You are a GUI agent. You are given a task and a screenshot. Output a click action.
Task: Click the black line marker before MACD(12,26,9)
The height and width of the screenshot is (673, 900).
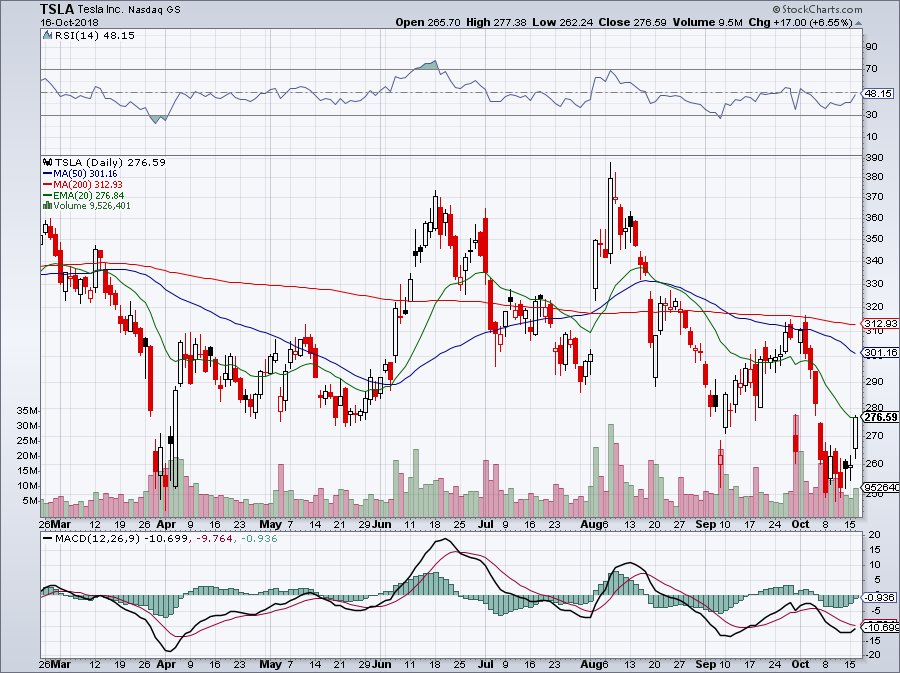48,539
